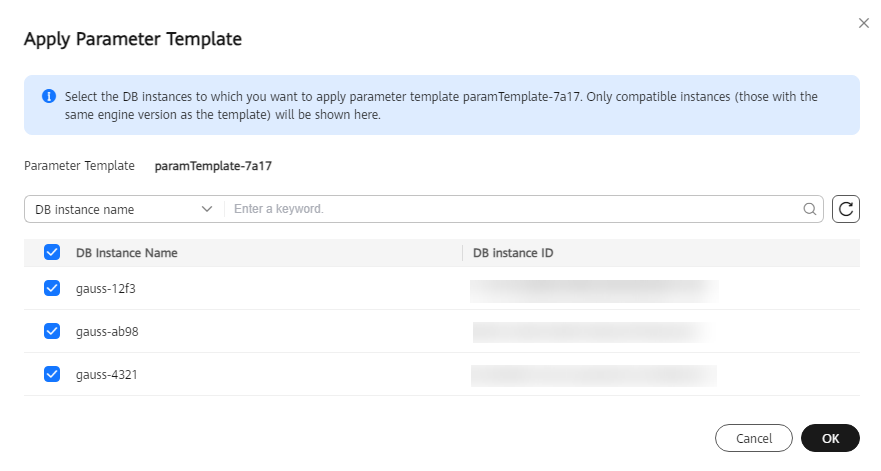Confirm with the OK button
The image size is (881, 471).
point(830,438)
